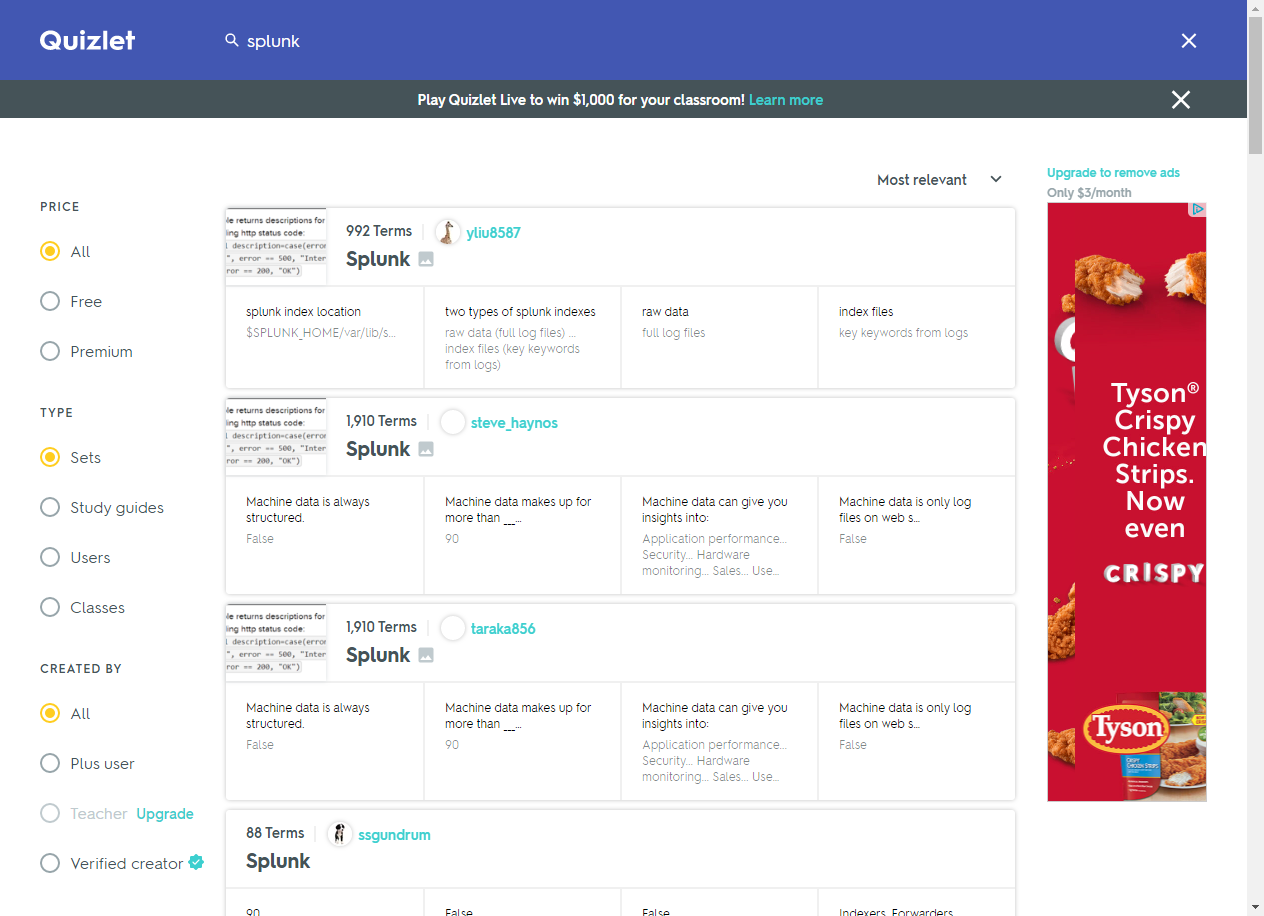Click the sort dropdown chevron arrow

coord(996,179)
